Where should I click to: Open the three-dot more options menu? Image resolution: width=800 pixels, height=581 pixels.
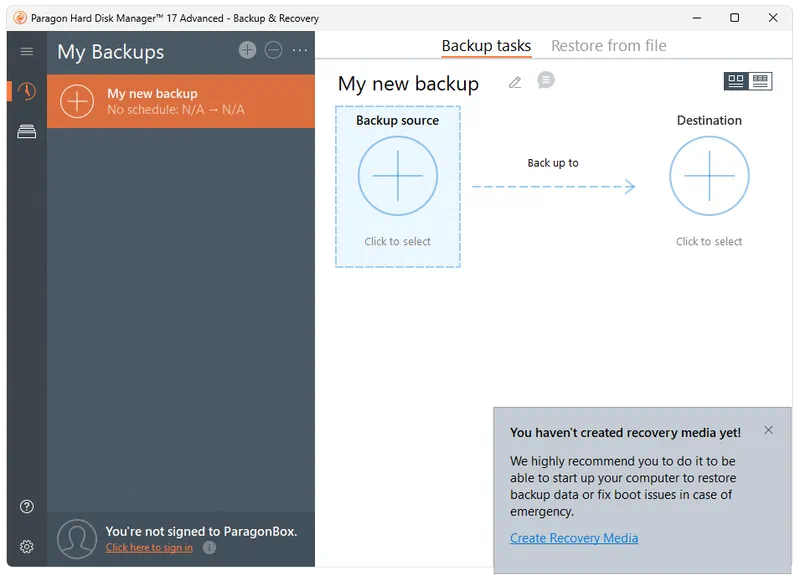click(x=300, y=50)
